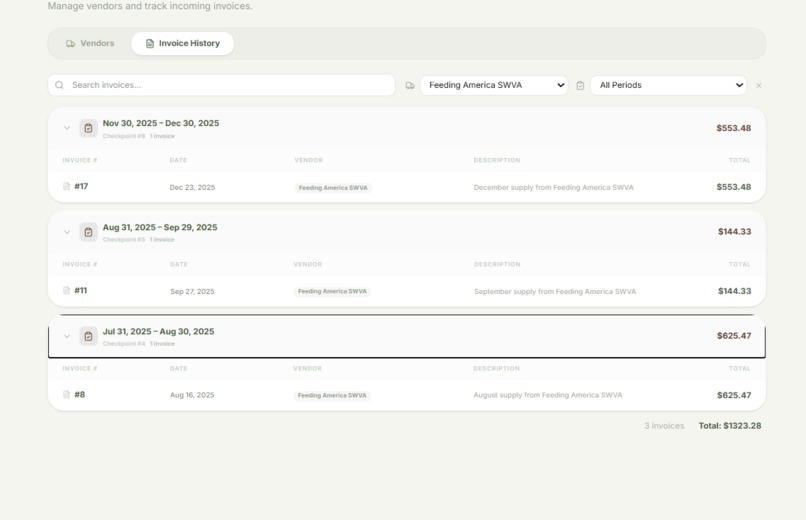The width and height of the screenshot is (806, 520).
Task: Open invoice #17
Action: pos(81,186)
